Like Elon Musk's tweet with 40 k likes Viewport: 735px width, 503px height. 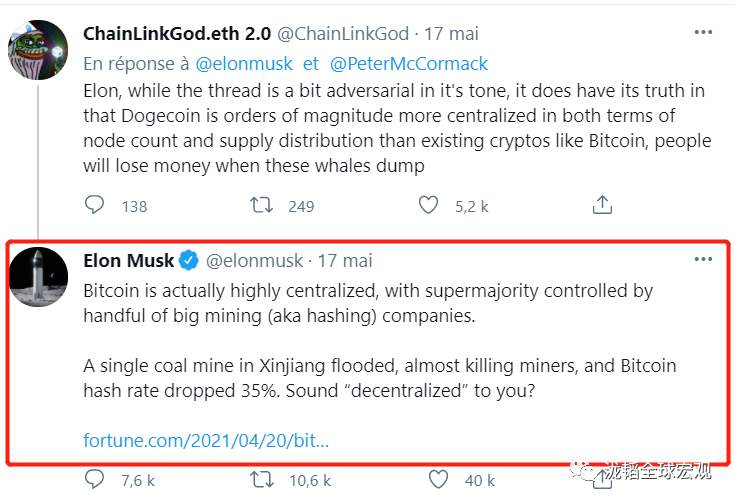[x=438, y=480]
